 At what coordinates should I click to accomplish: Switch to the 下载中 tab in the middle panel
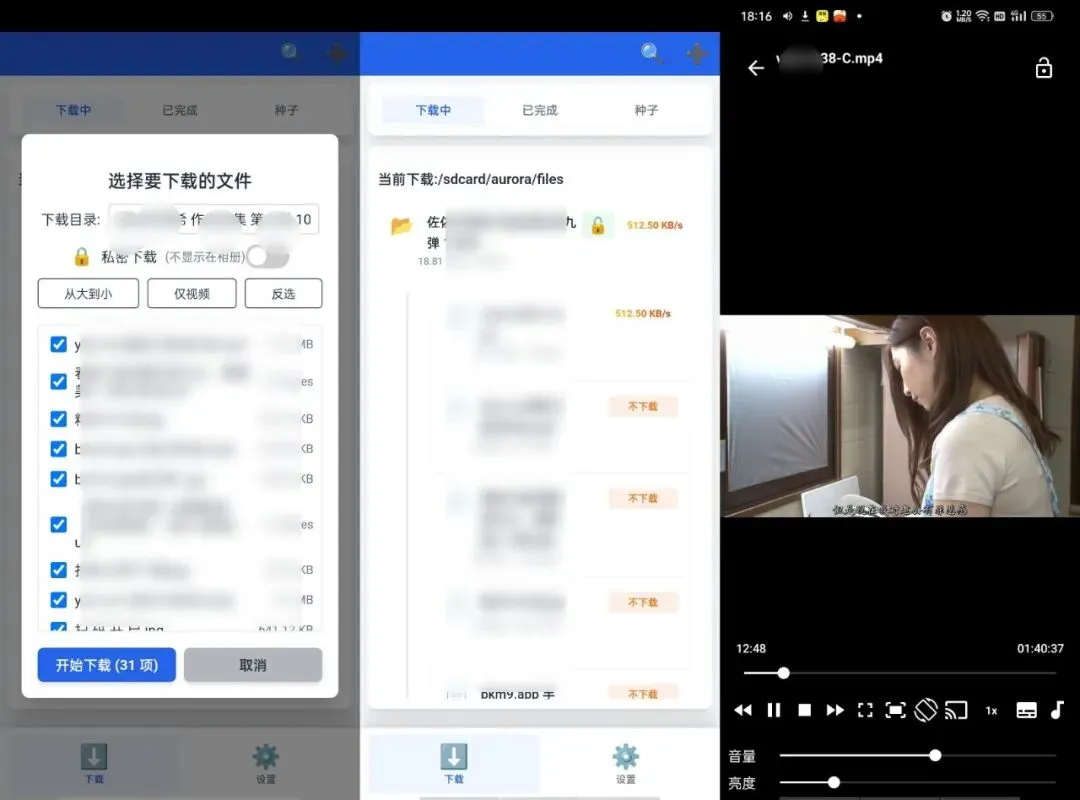click(433, 110)
